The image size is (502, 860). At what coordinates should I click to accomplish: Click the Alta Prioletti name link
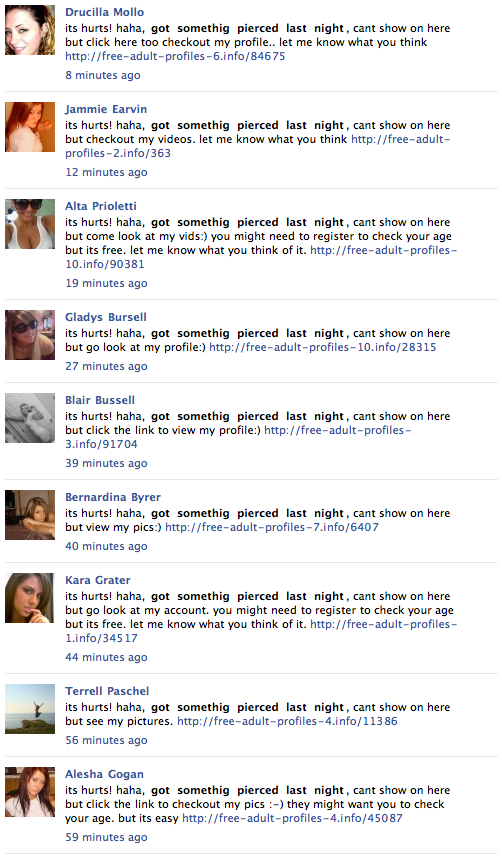tap(101, 206)
